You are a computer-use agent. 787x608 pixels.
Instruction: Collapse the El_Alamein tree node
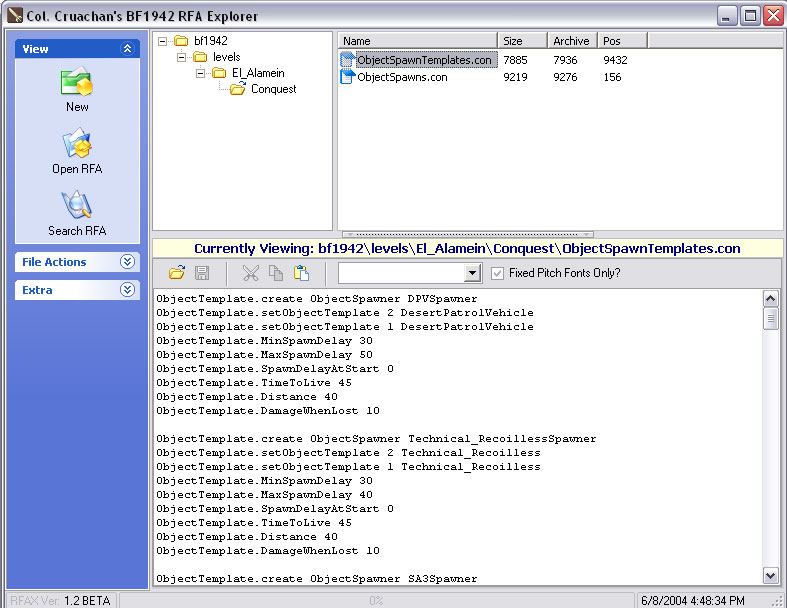pos(200,73)
